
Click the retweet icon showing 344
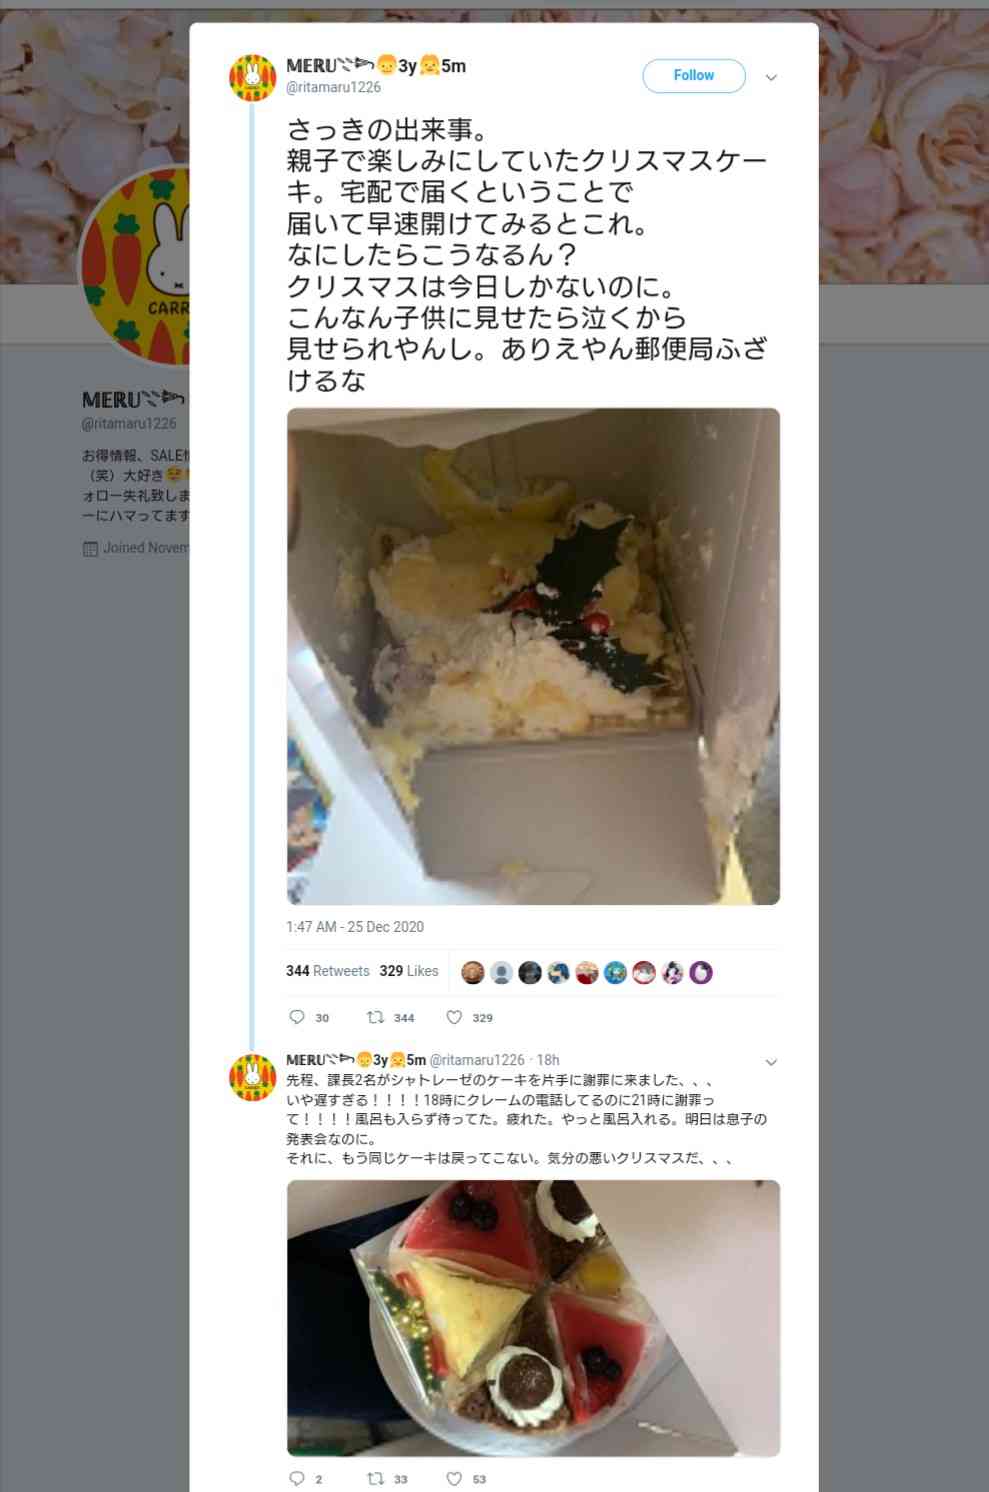(x=375, y=1017)
